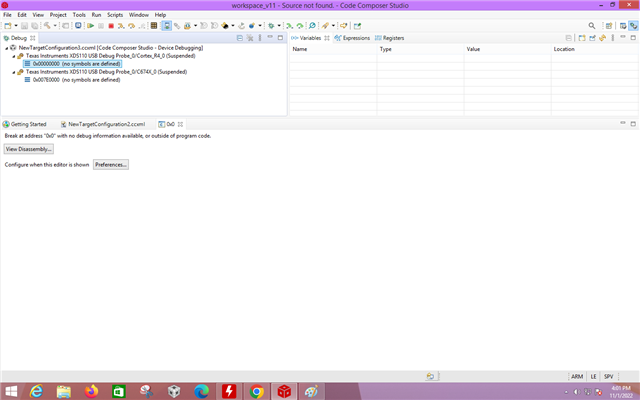Image resolution: width=640 pixels, height=400 pixels.
Task: Click the View Disassembly... button
Action: pos(29,149)
